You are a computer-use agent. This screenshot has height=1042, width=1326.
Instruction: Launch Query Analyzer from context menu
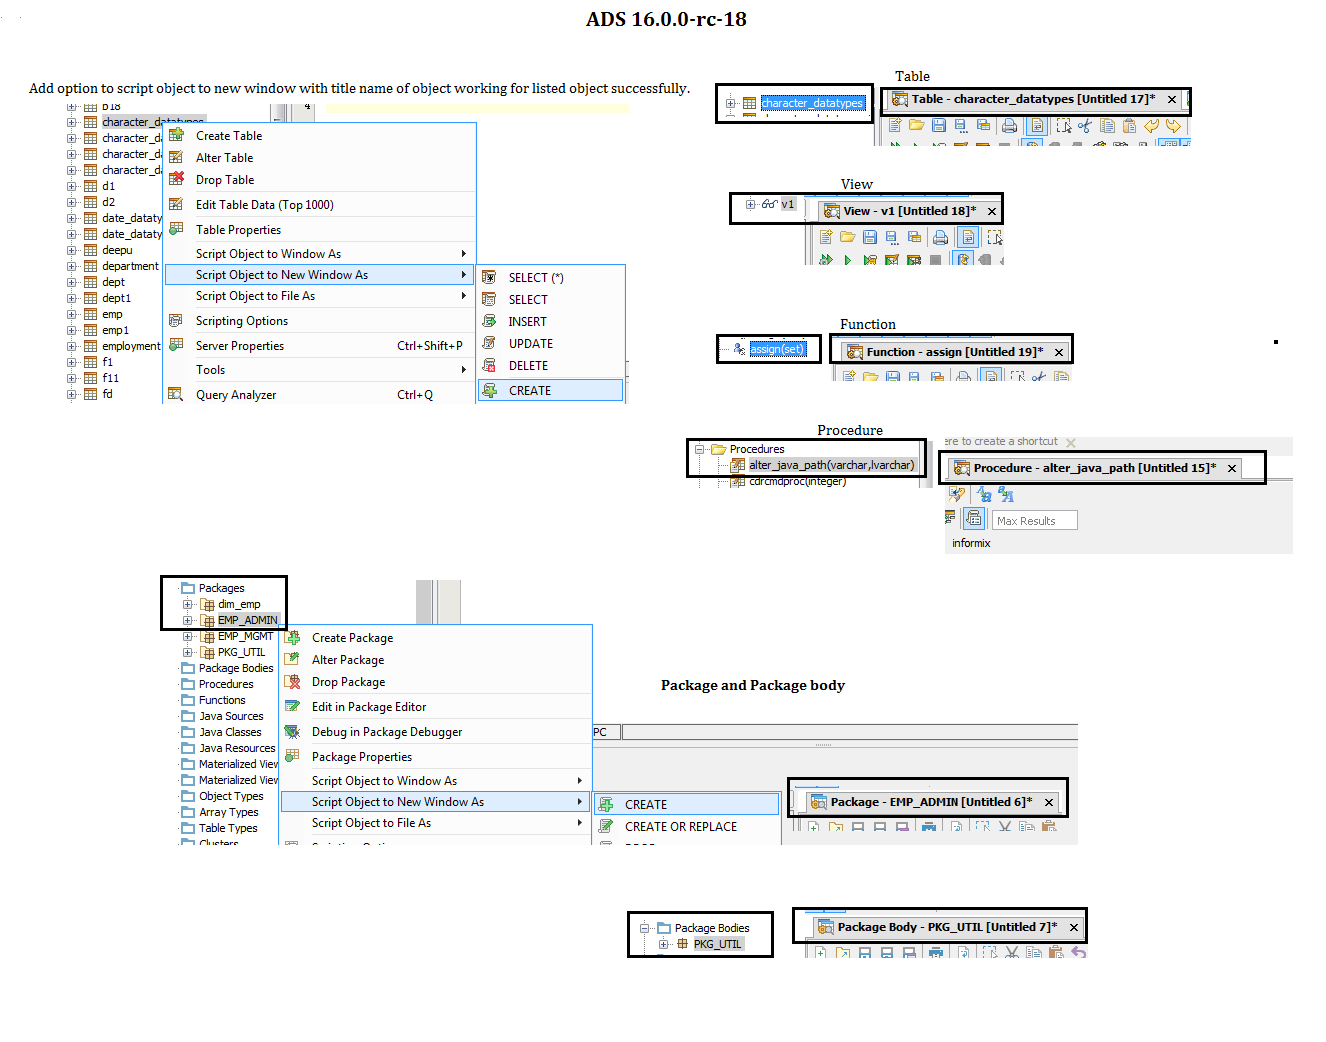(319, 394)
